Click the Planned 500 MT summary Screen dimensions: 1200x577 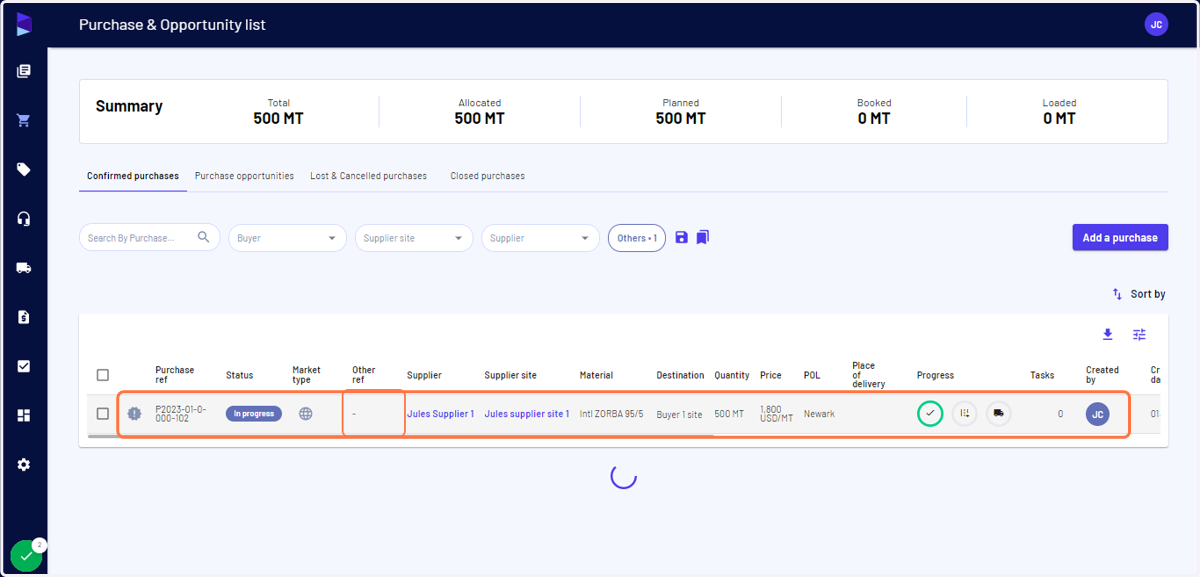(x=681, y=112)
